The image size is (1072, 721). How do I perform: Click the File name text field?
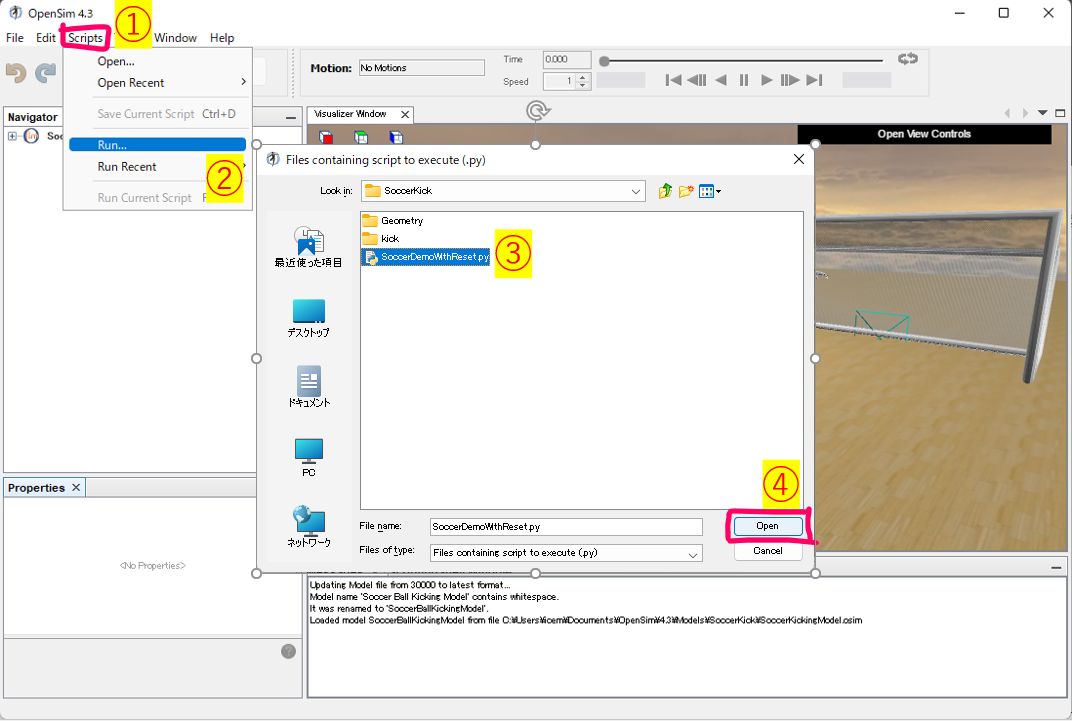click(x=566, y=526)
